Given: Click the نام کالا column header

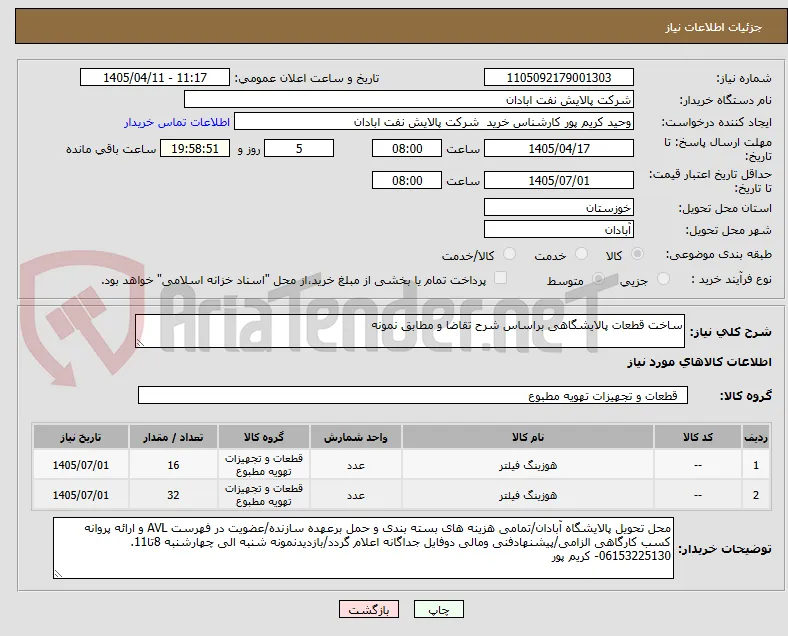Looking at the screenshot, I should [528, 437].
